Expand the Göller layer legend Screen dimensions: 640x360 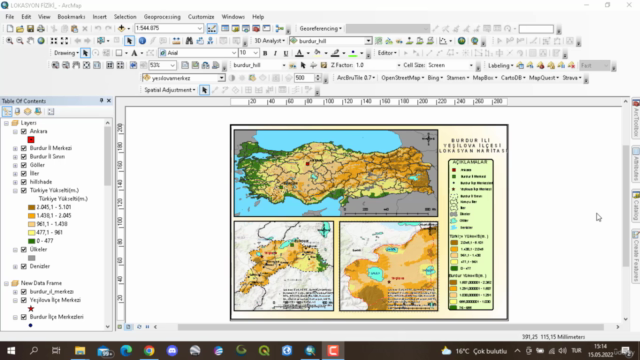pyautogui.click(x=15, y=165)
